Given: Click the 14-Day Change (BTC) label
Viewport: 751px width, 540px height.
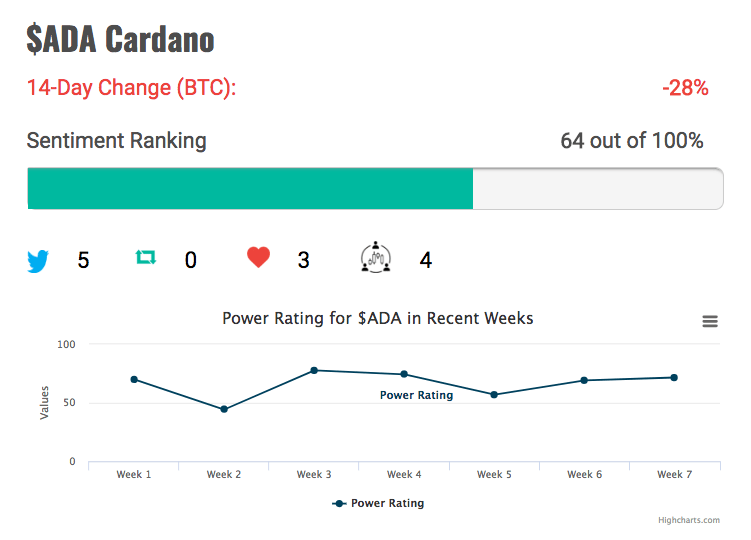Looking at the screenshot, I should tap(131, 88).
